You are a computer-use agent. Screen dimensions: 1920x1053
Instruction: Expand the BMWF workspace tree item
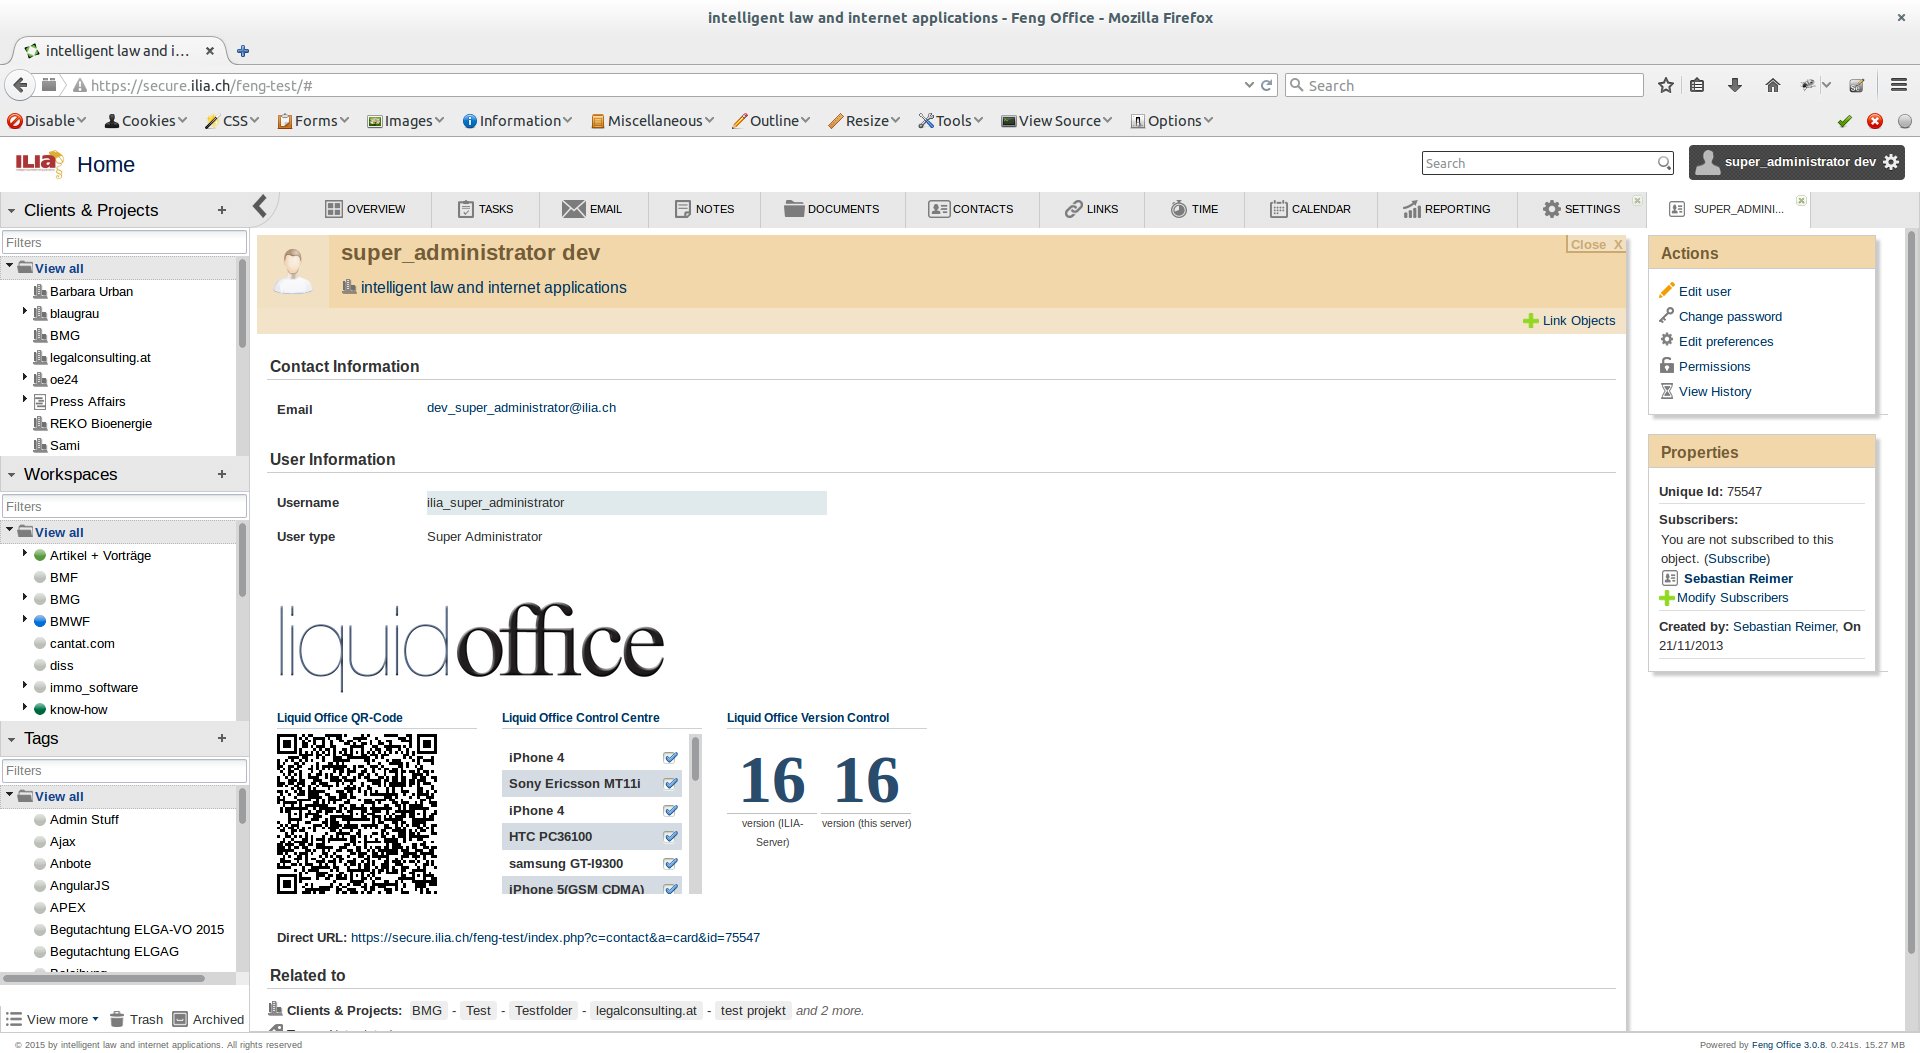tap(24, 621)
